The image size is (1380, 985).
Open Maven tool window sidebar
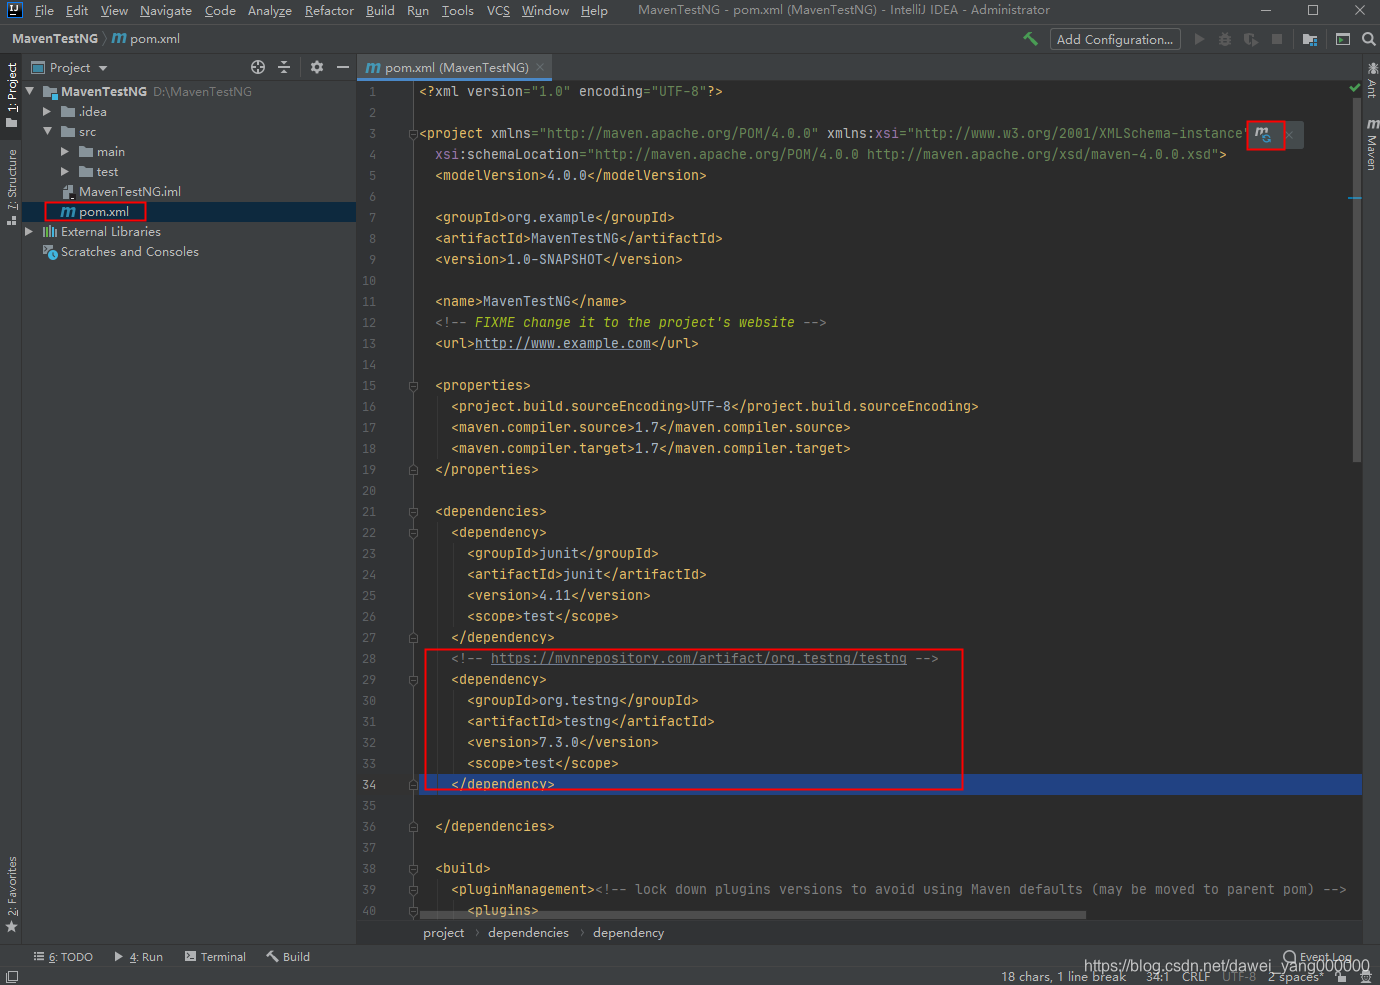1372,146
